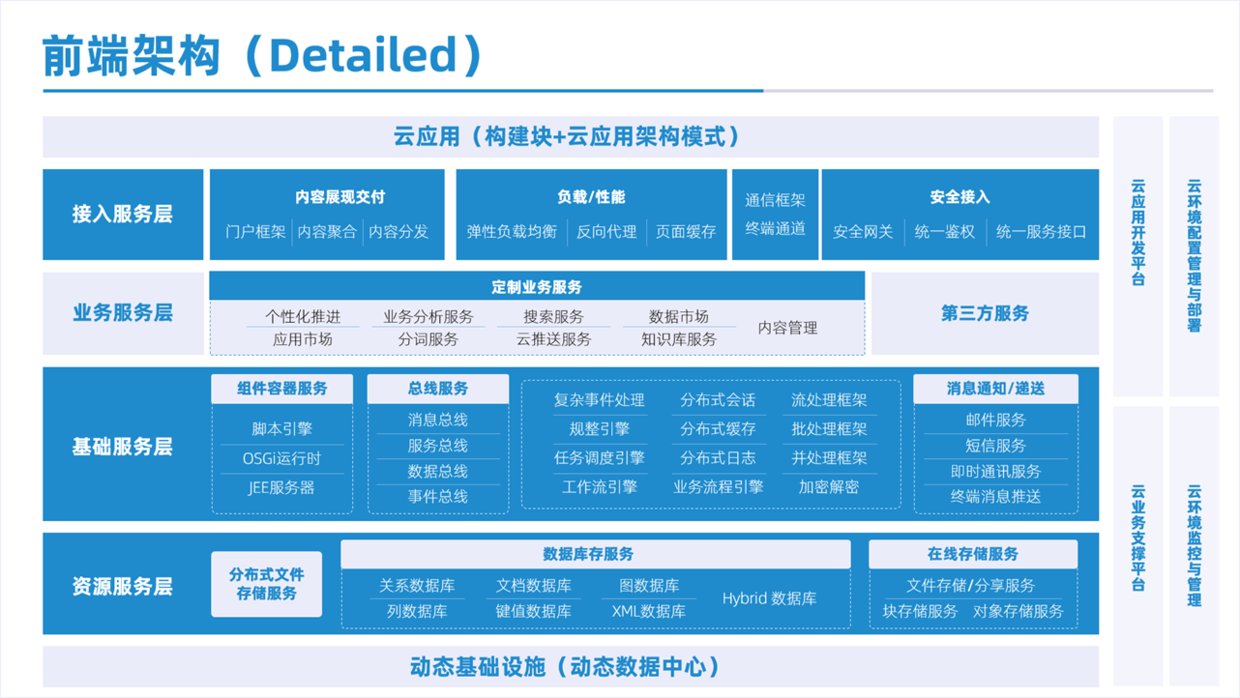Open the 资源服务层 section

(x=122, y=584)
